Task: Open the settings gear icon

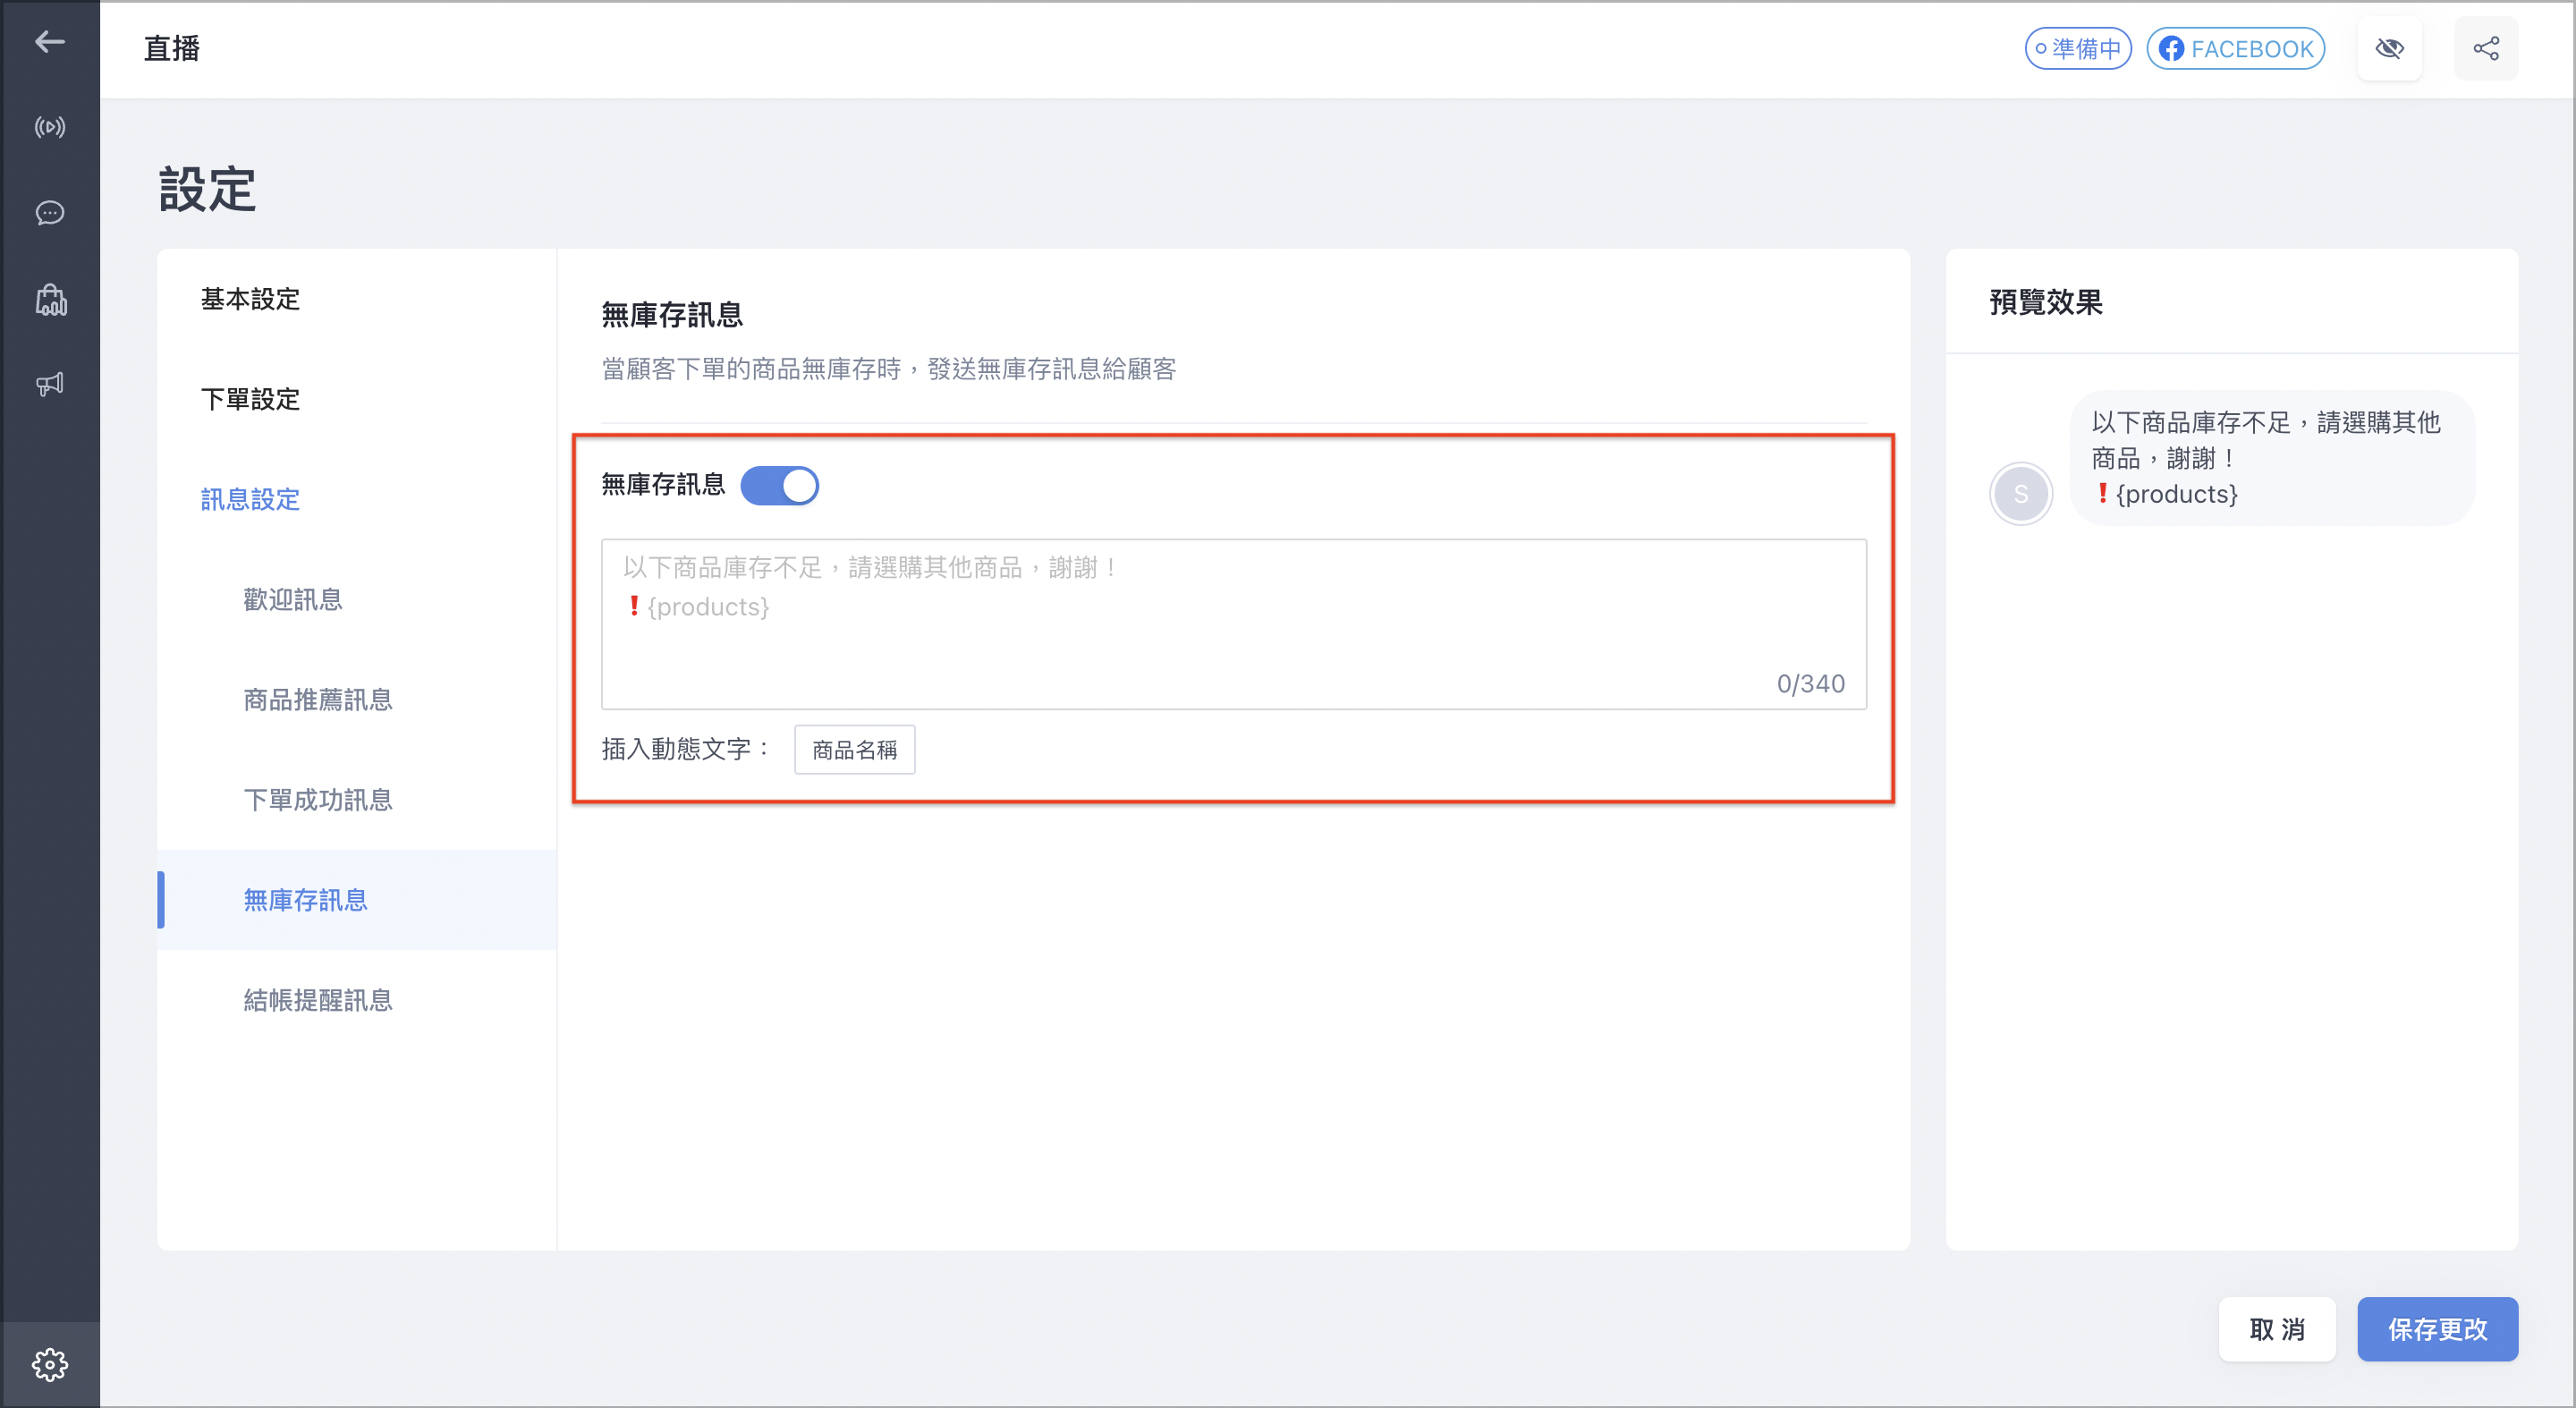Action: pyautogui.click(x=49, y=1364)
